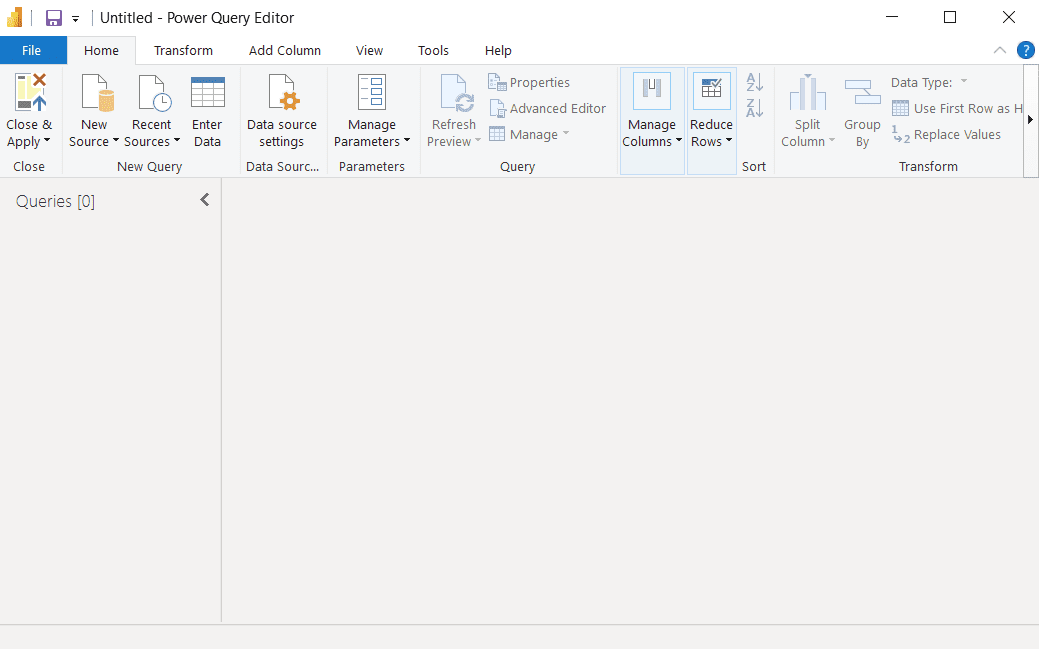1039x649 pixels.
Task: Expand the Reduce Rows dropdown
Action: 711,141
